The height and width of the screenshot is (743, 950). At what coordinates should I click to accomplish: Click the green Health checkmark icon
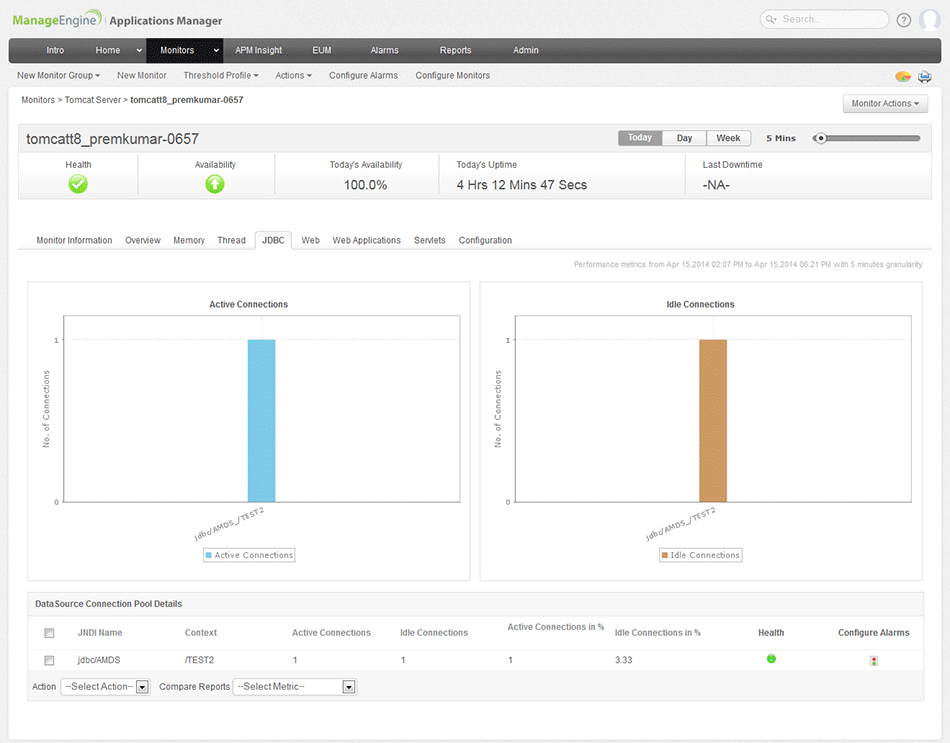coord(78,184)
